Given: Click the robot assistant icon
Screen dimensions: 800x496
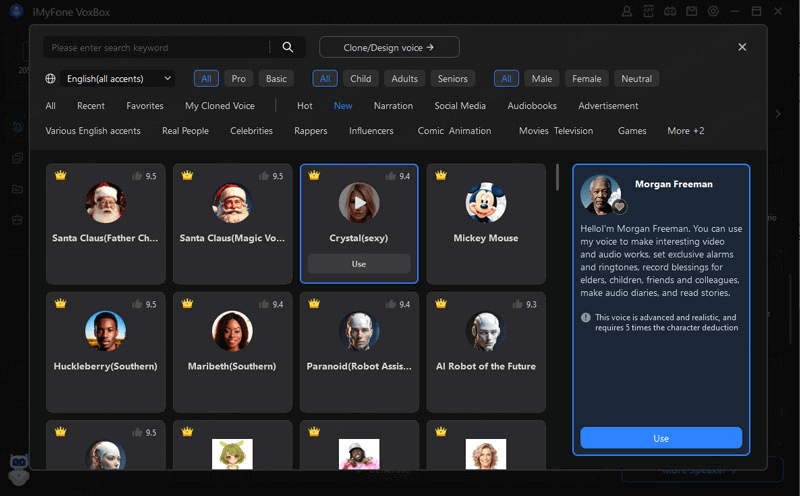Looking at the screenshot, I should click(19, 469).
